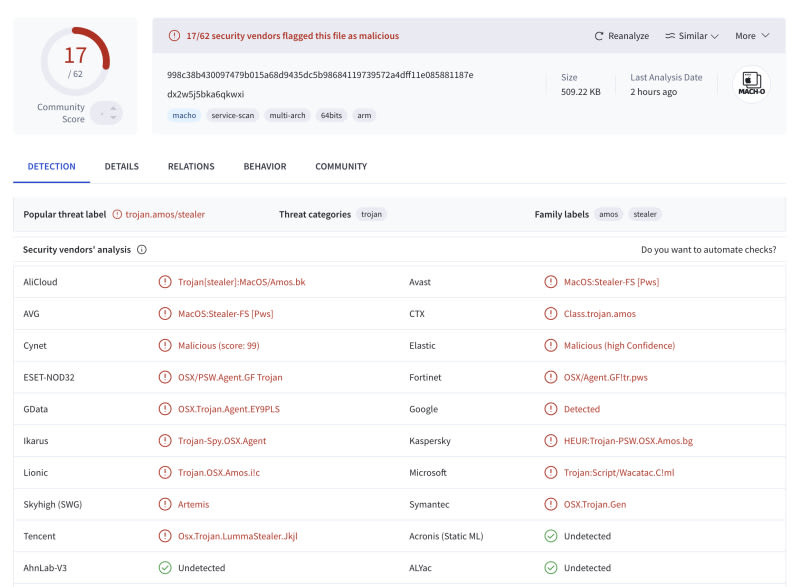
Task: Go to the Relations tab
Action: coord(191,166)
